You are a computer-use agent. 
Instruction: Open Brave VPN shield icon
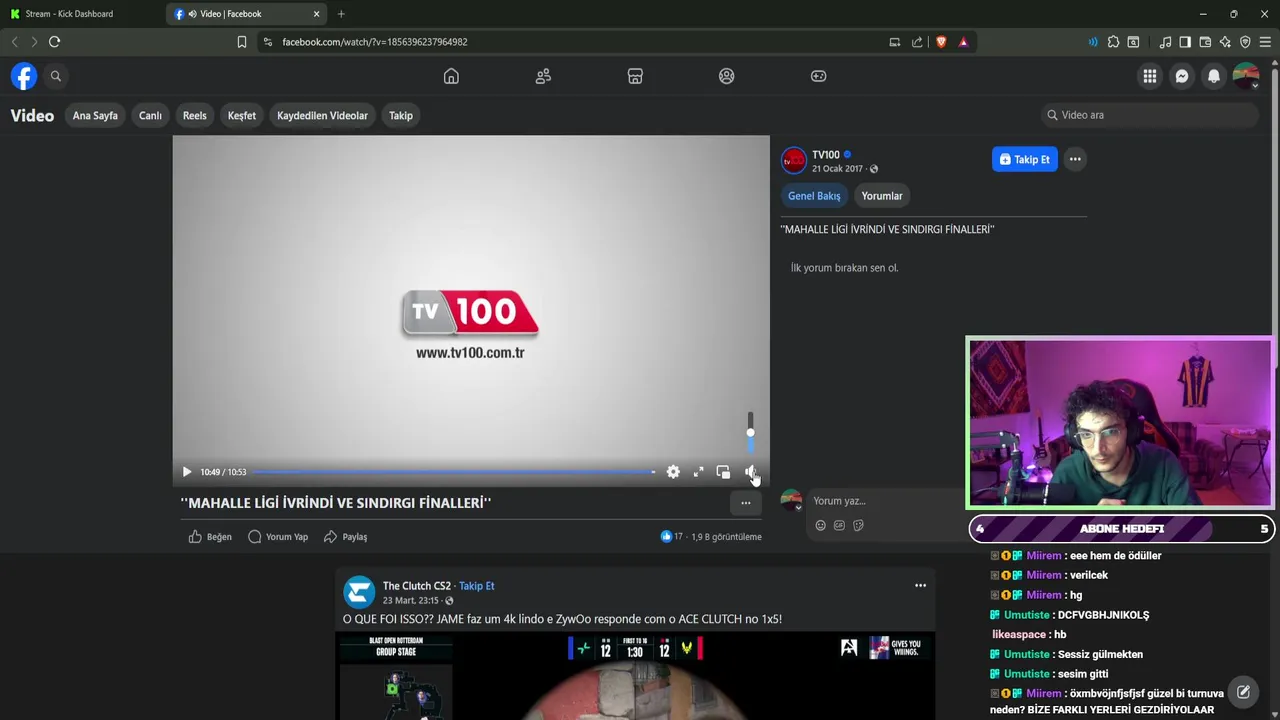coord(1245,42)
